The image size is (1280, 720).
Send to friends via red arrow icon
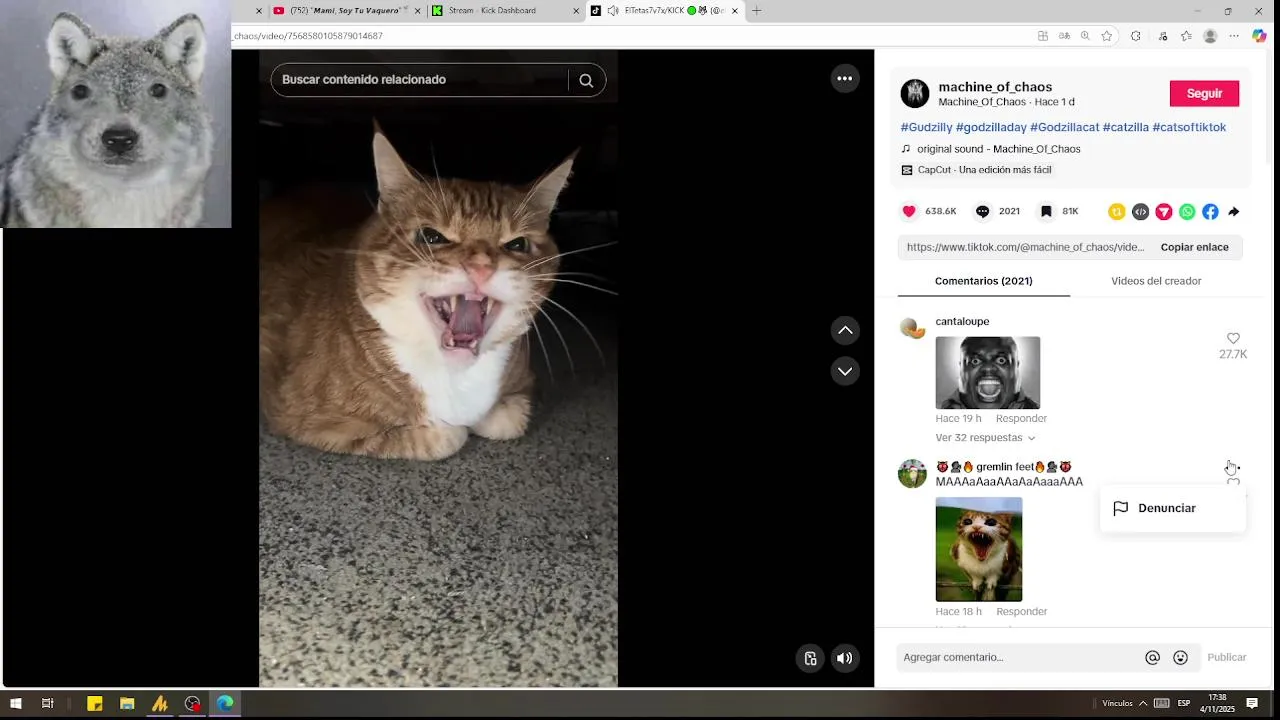1164,211
